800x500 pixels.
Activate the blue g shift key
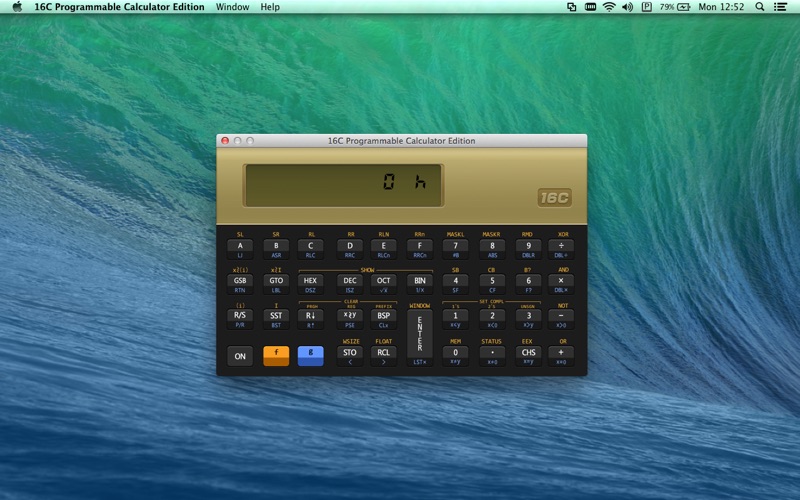click(x=310, y=356)
